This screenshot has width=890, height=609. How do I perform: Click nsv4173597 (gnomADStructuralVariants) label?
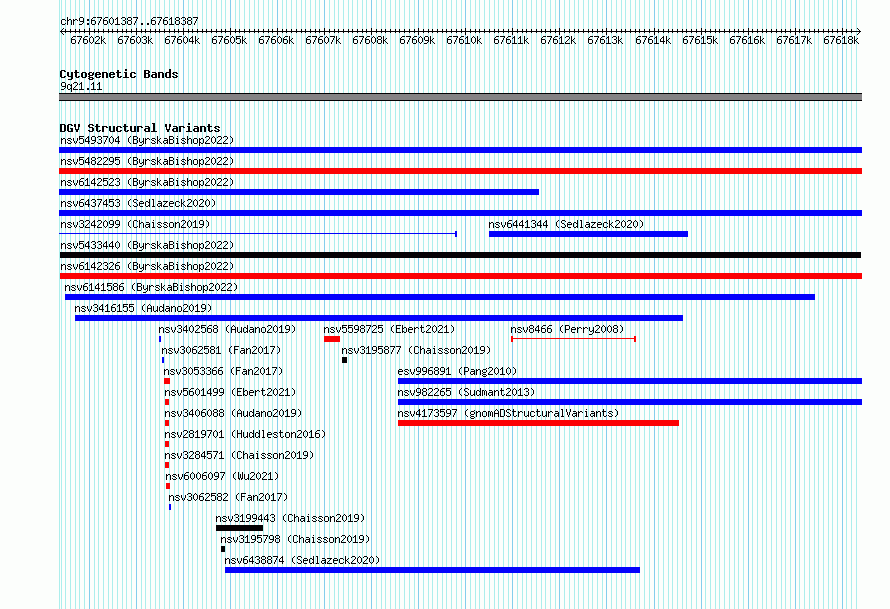point(508,413)
